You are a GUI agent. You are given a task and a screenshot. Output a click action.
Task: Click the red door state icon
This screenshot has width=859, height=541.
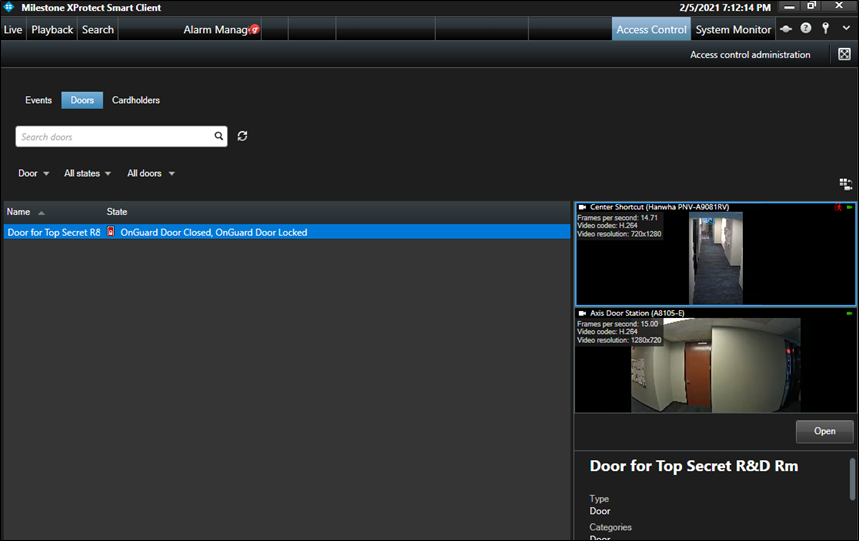[111, 232]
